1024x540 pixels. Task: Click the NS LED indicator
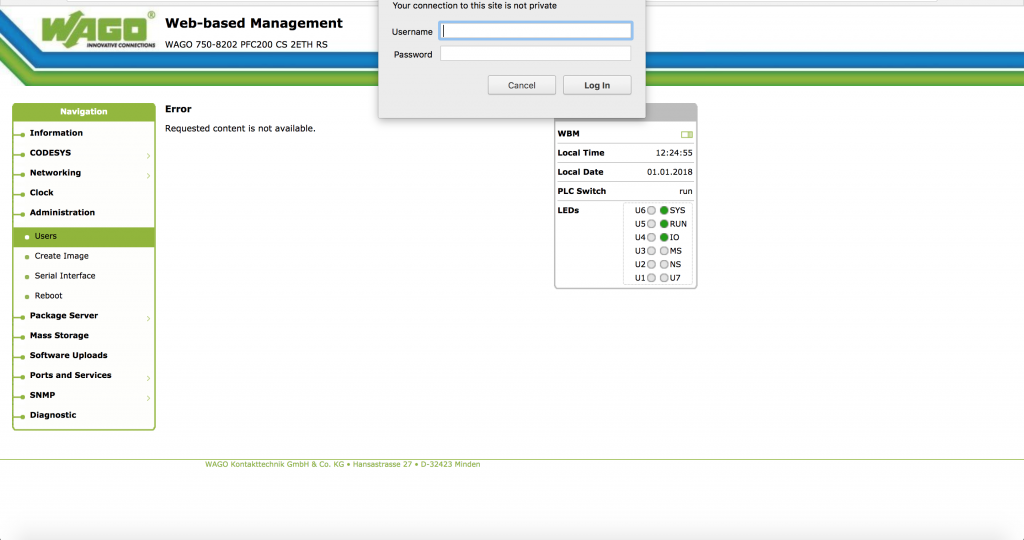[663, 265]
